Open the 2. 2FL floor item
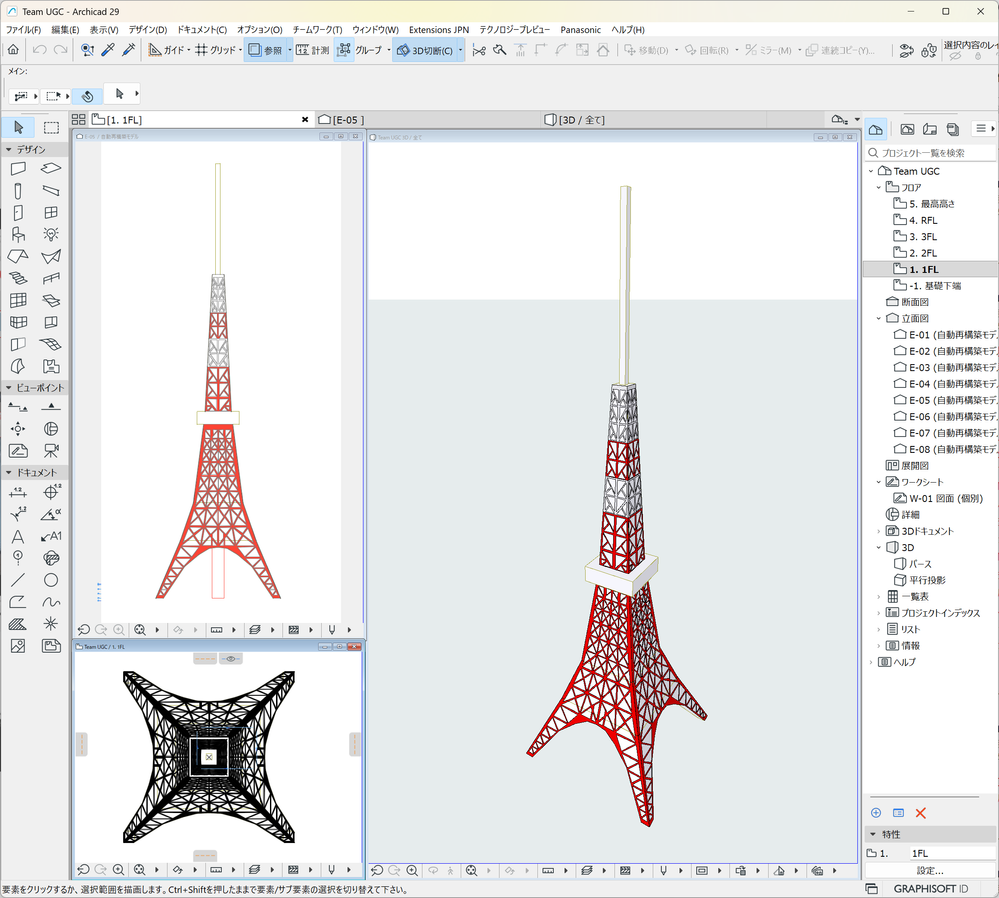Screen dimensions: 999x898 click(916, 253)
